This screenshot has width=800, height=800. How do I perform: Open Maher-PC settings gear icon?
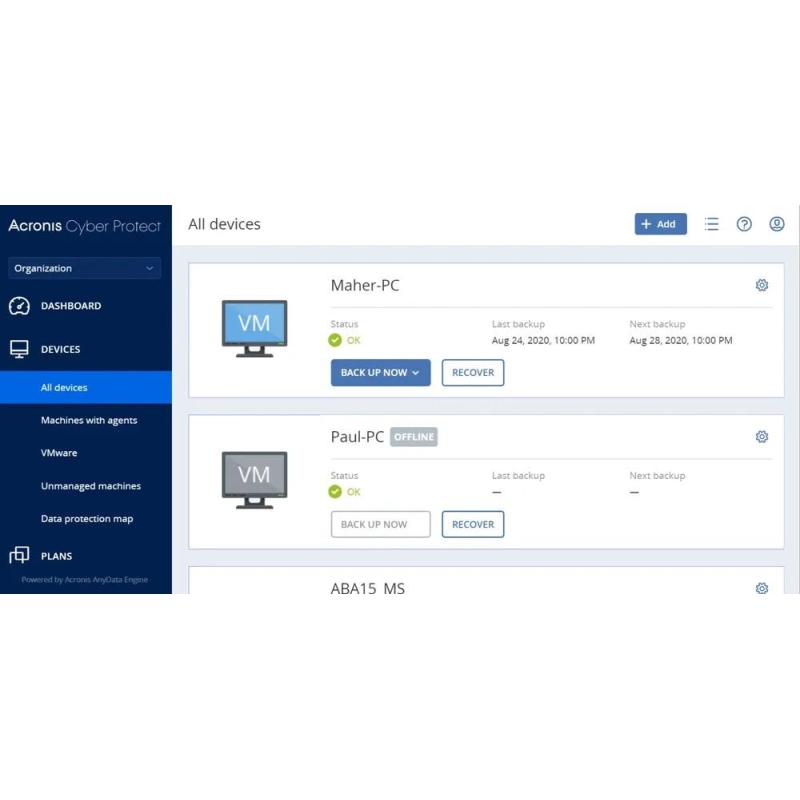point(762,285)
